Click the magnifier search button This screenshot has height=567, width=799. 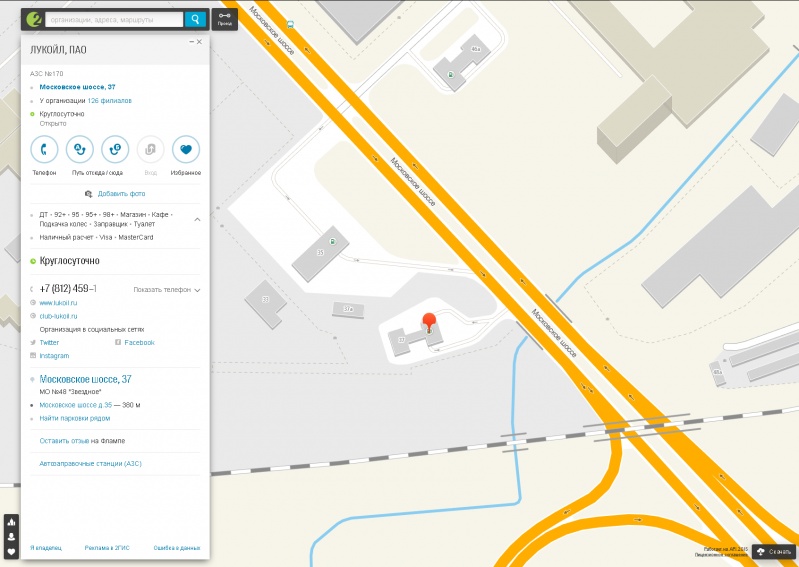195,19
